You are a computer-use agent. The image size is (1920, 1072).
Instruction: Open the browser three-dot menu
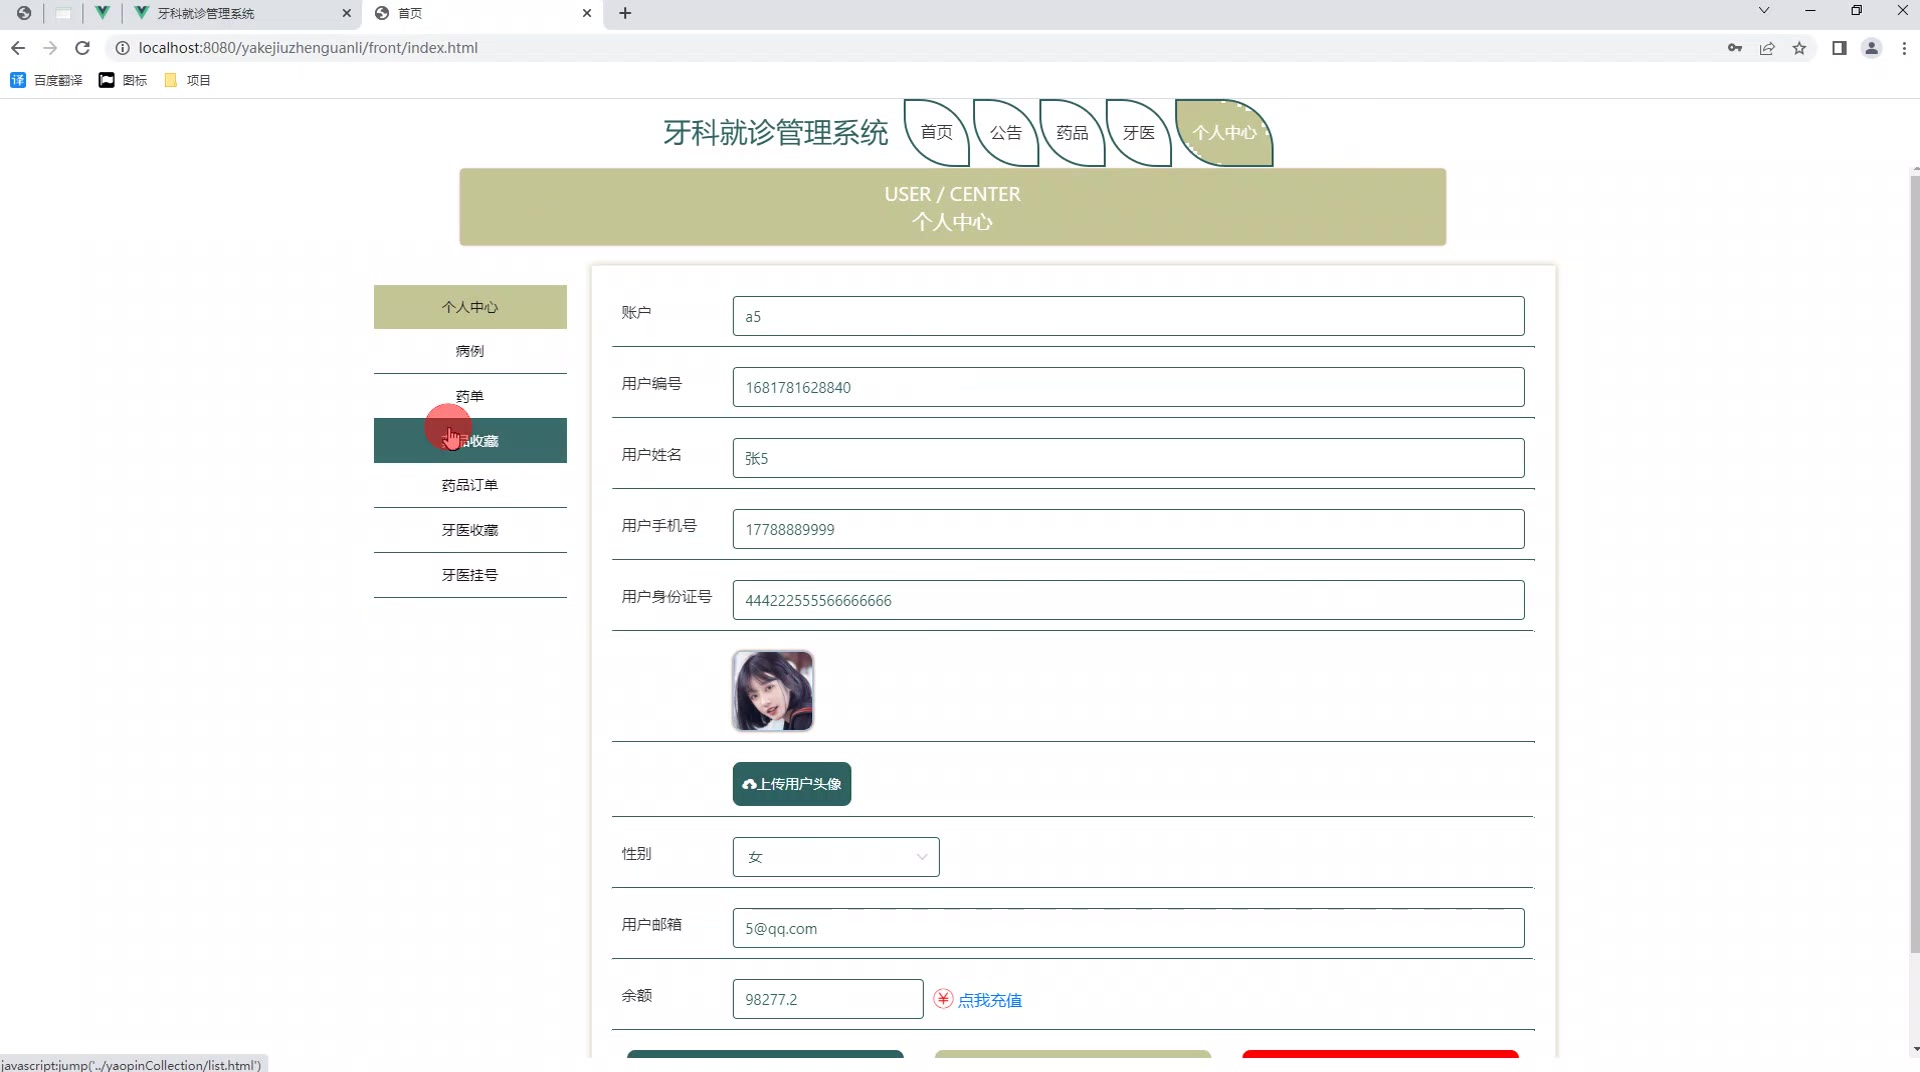click(1904, 48)
